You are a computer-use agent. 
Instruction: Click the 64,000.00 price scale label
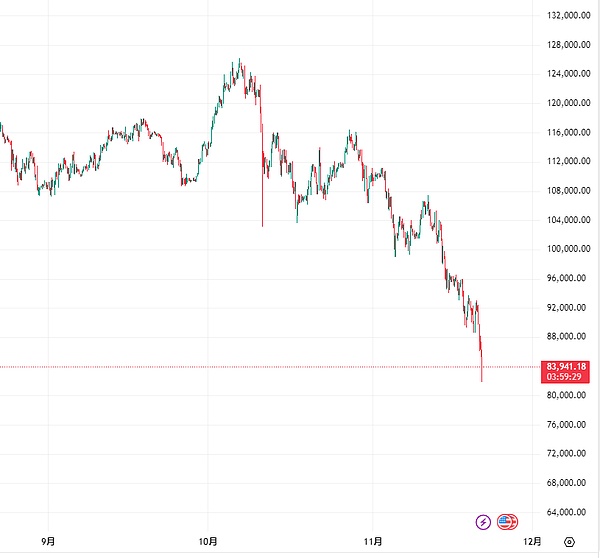567,512
